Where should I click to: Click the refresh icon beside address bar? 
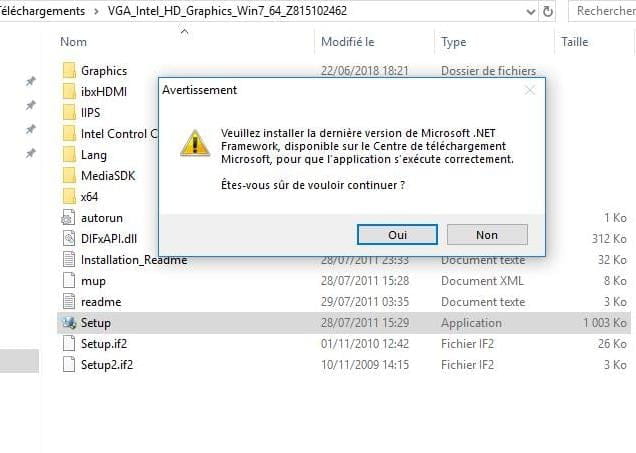(x=548, y=11)
